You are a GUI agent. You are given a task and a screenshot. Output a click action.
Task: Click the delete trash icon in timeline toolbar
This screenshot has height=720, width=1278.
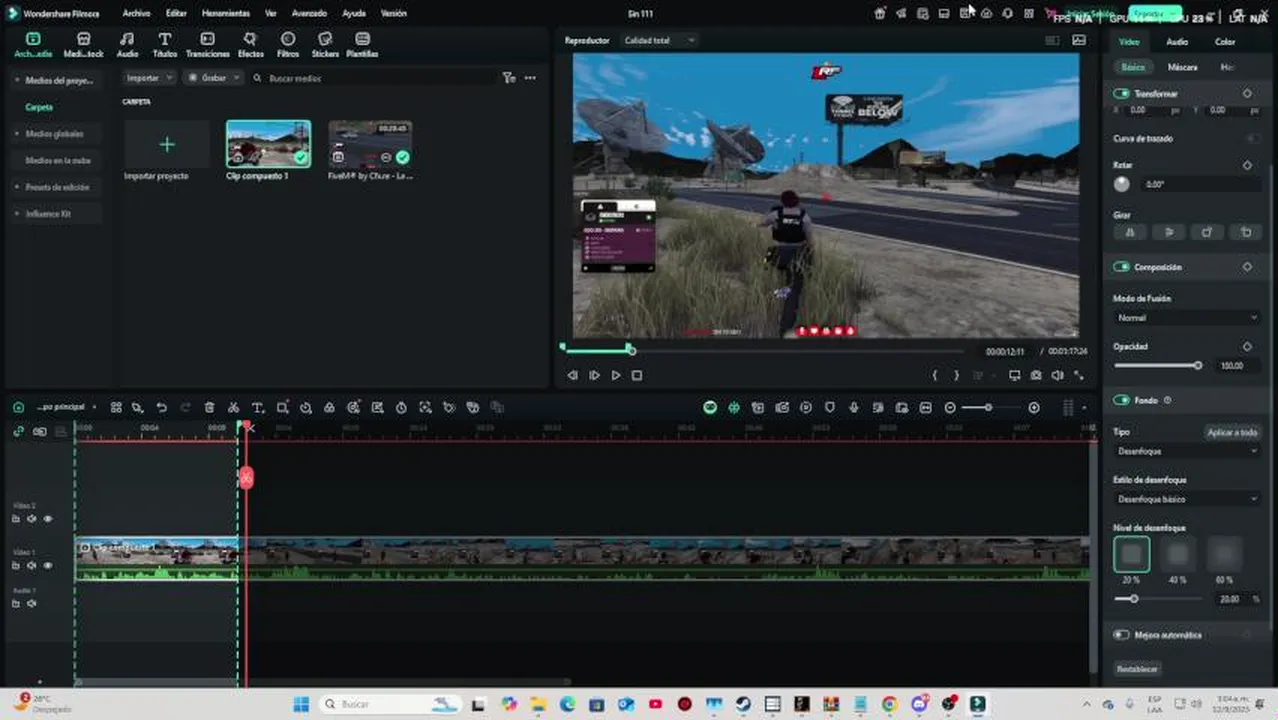click(x=209, y=407)
